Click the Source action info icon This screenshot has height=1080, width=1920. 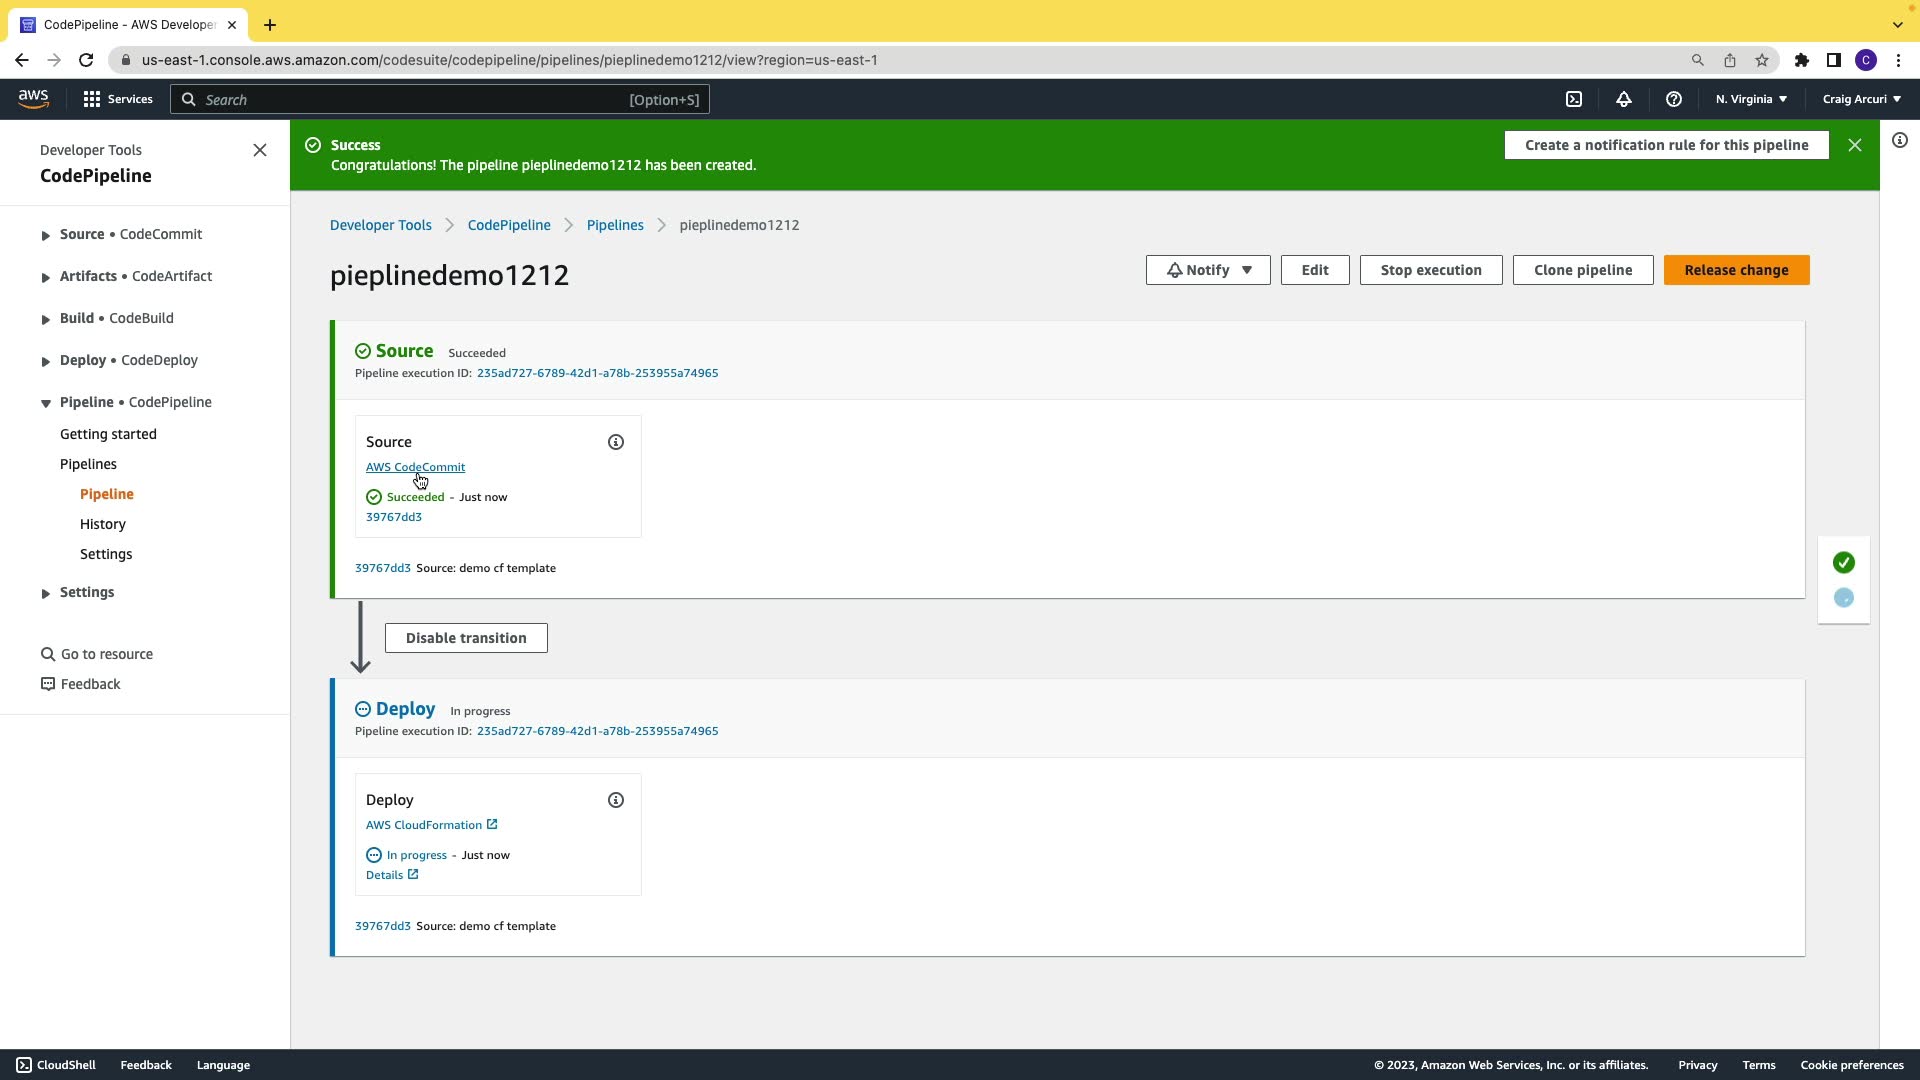pos(616,442)
